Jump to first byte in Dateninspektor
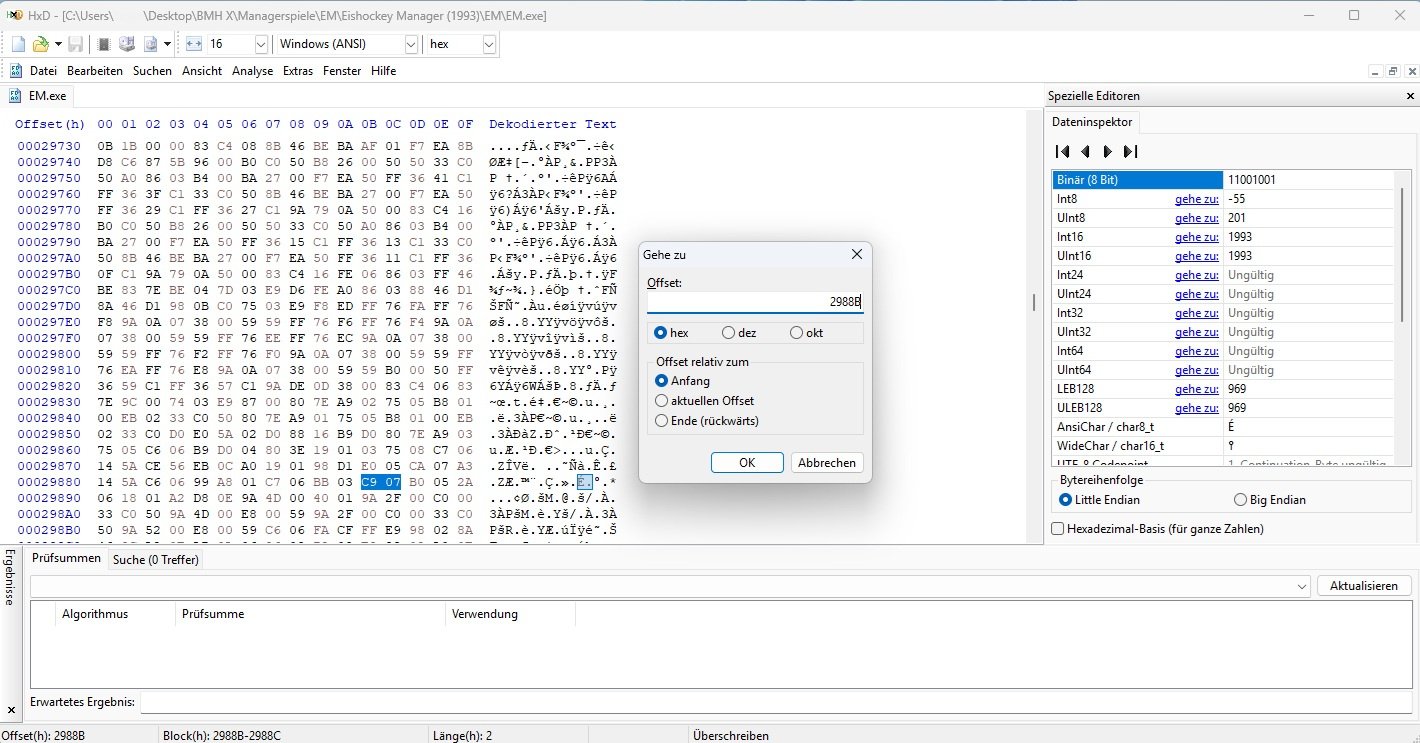The height and width of the screenshot is (743, 1420). [x=1063, y=152]
